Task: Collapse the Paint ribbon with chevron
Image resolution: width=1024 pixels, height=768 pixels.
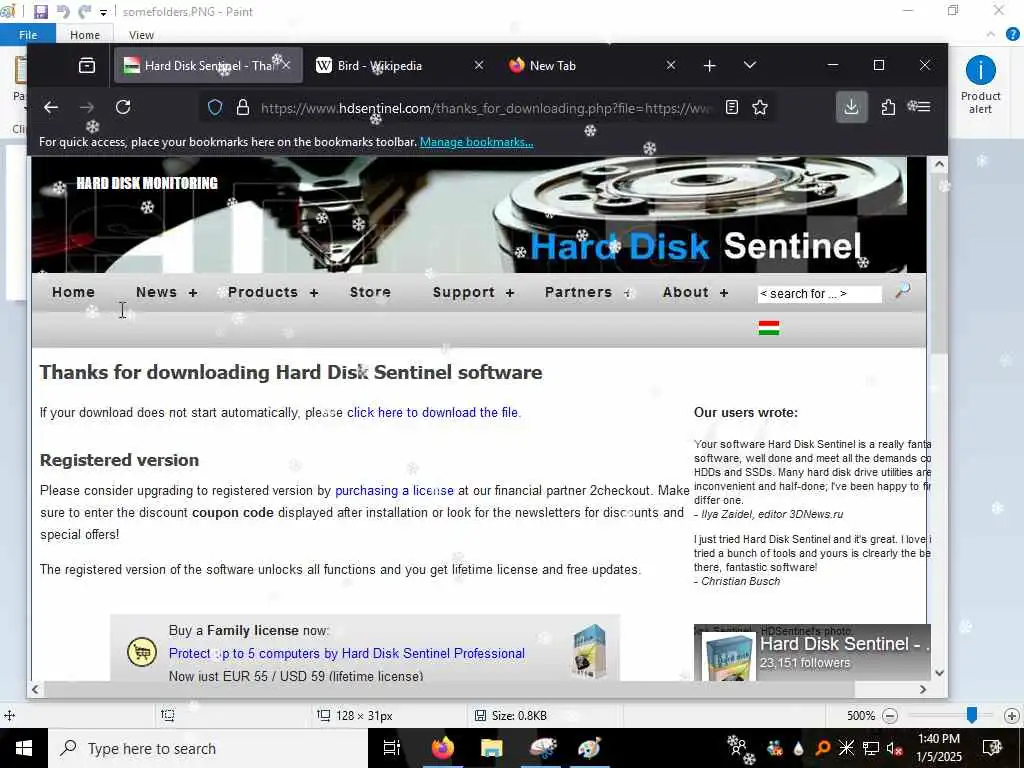Action: (x=991, y=35)
